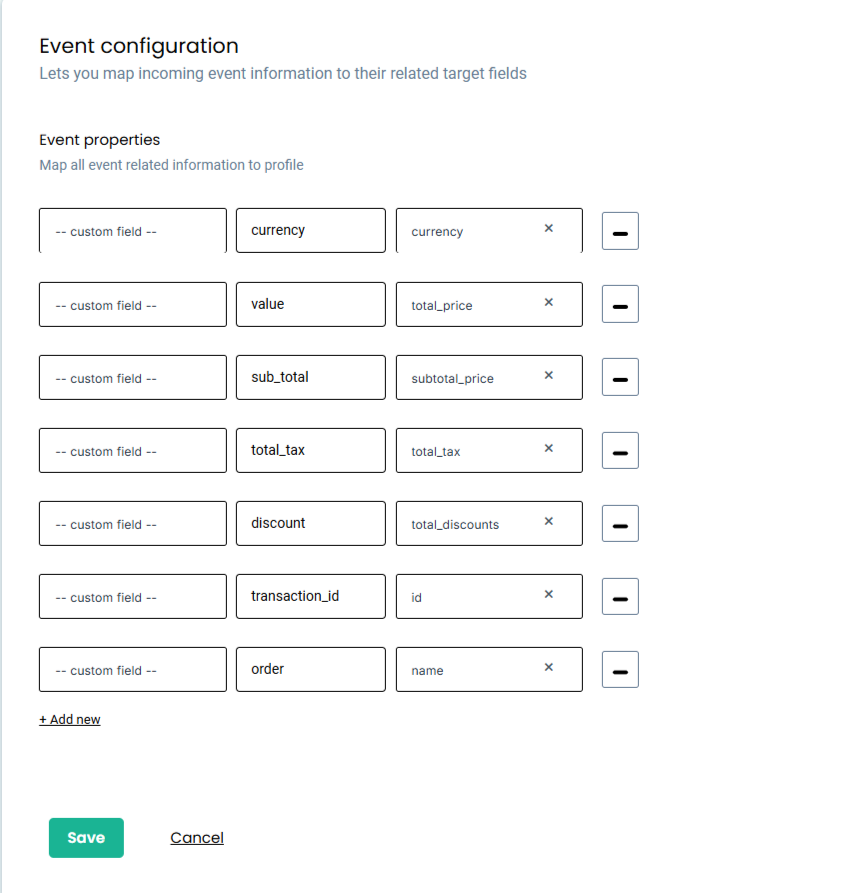Screen dimensions: 860x893
Task: Remove the sub_total mapping row
Action: point(620,377)
